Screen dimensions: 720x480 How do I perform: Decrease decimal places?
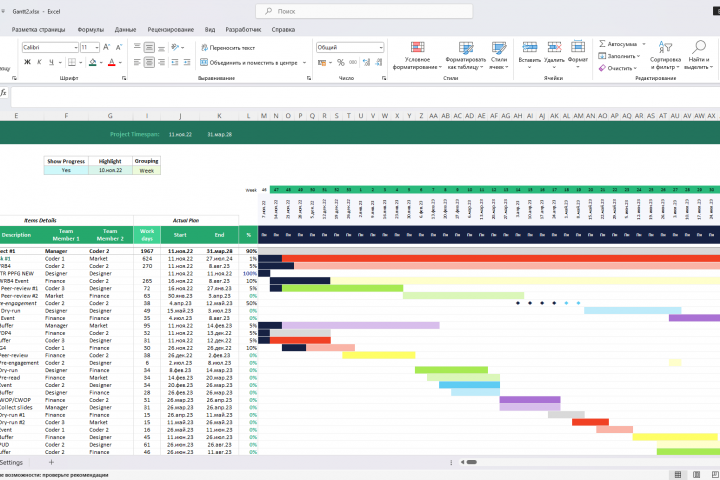pyautogui.click(x=379, y=62)
